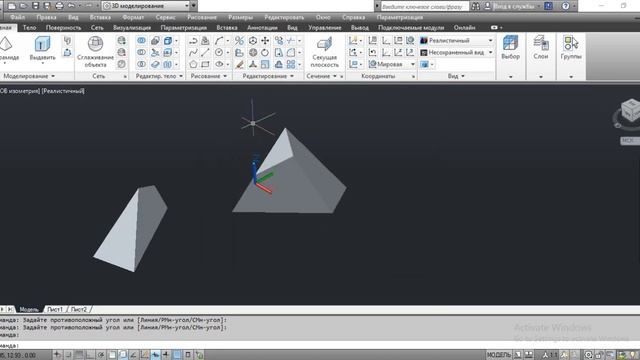Click the Erase tool icon
This screenshot has width=640, height=360.
pyautogui.click(x=240, y=64)
